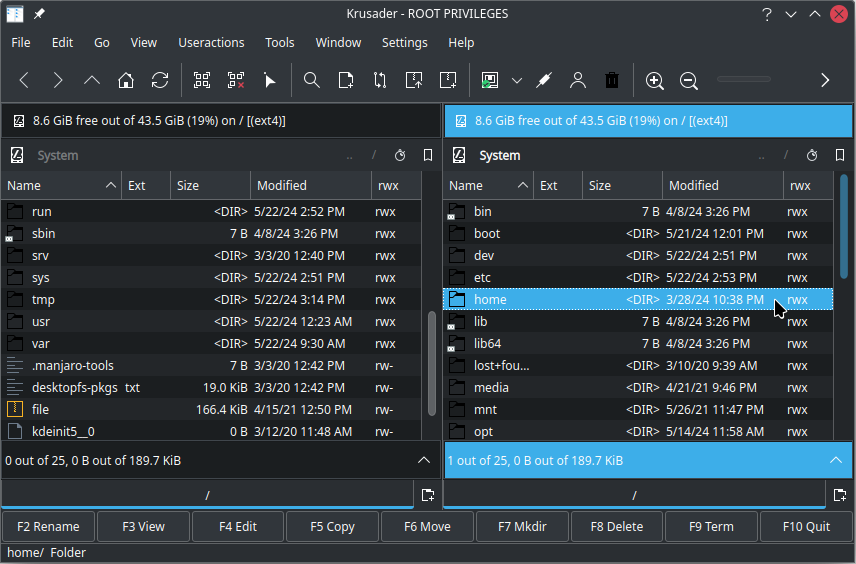Click the trash bin icon in toolbar
Image resolution: width=856 pixels, height=564 pixels.
[612, 81]
